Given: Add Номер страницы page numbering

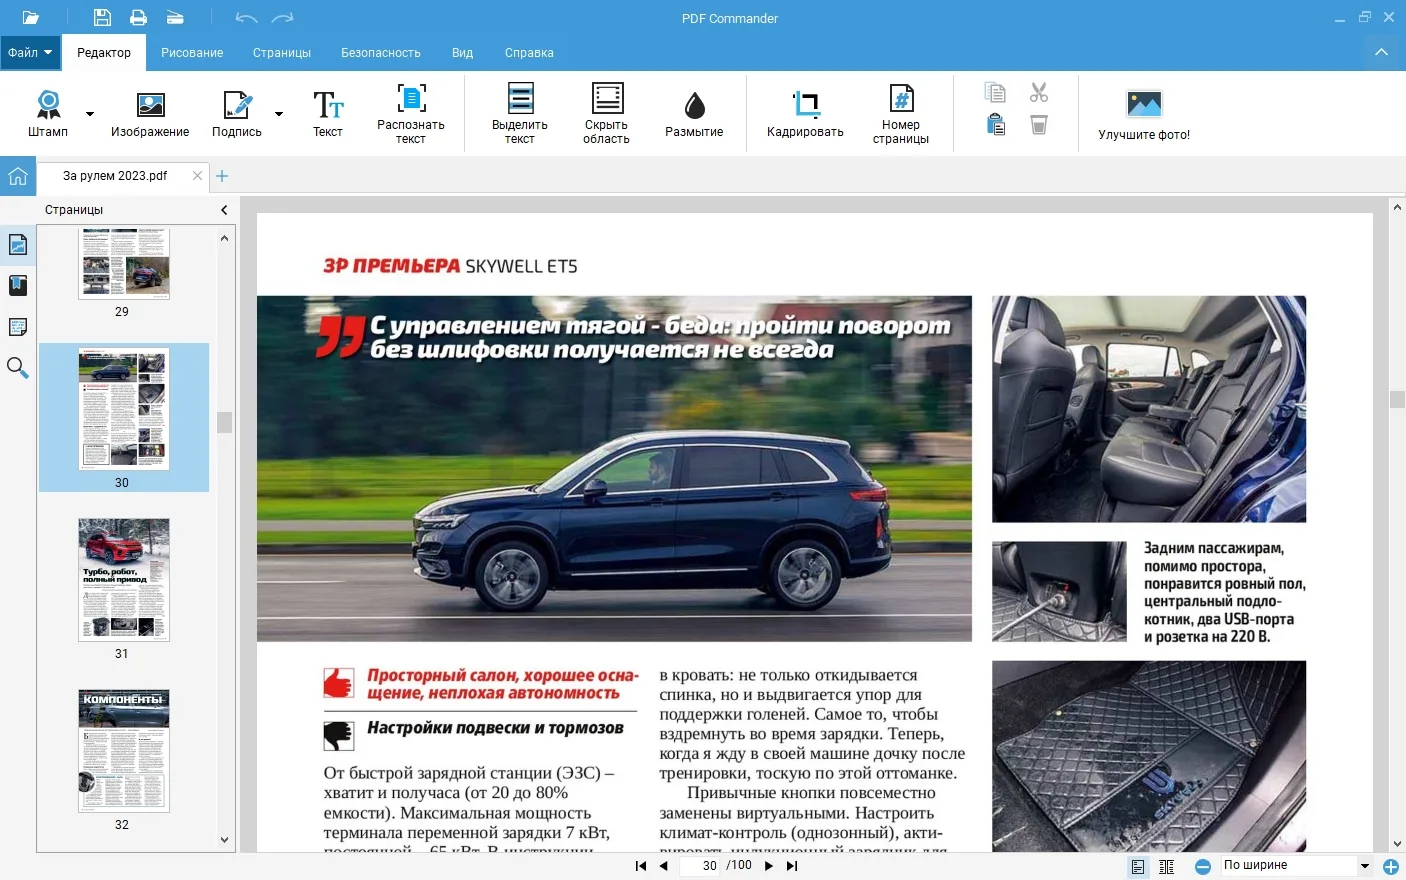Looking at the screenshot, I should (901, 114).
